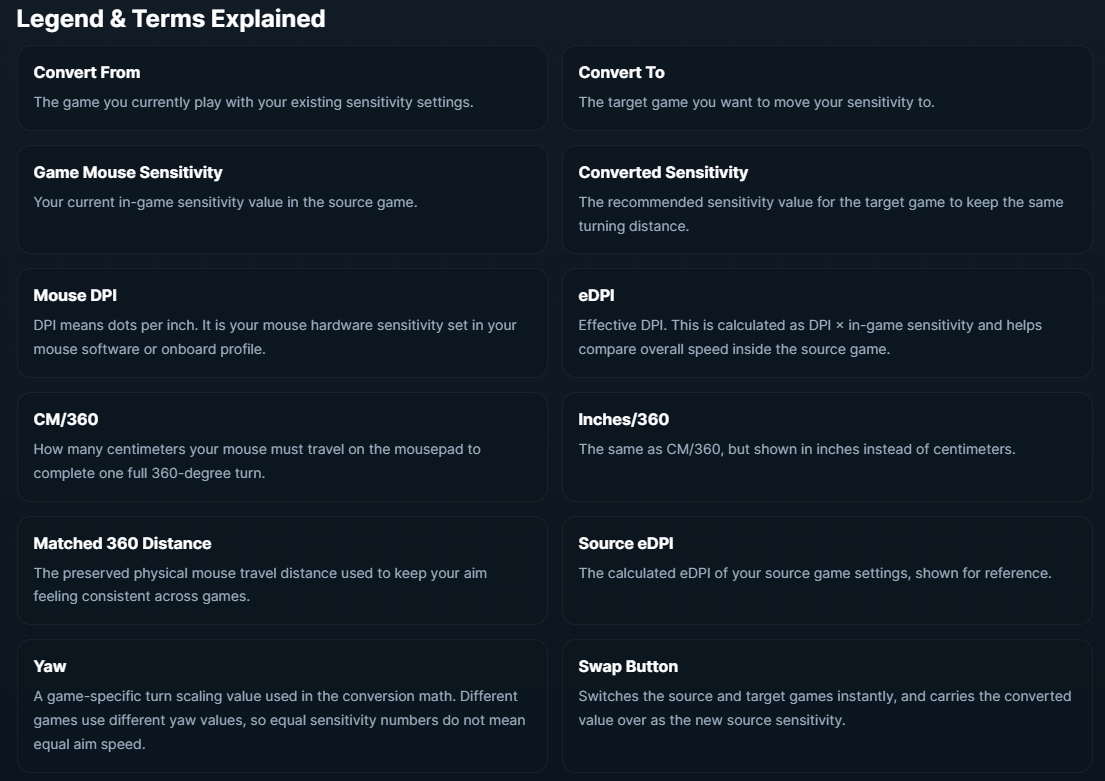Click the Mouse DPI description text
This screenshot has height=781, width=1105.
click(x=274, y=337)
